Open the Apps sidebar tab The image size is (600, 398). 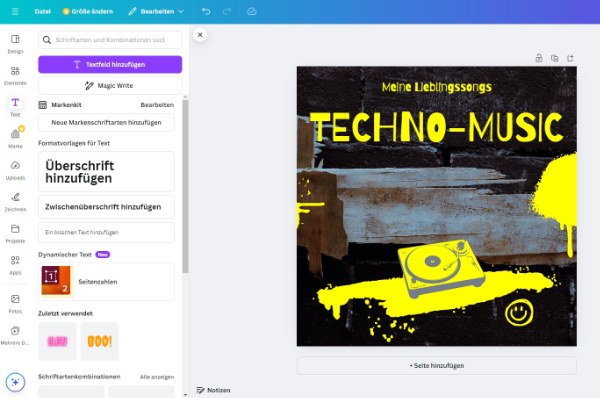(15, 265)
